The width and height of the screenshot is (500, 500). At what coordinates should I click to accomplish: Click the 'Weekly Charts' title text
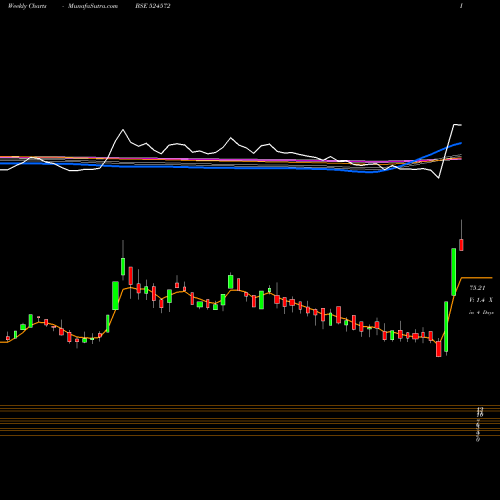[x=27, y=6]
